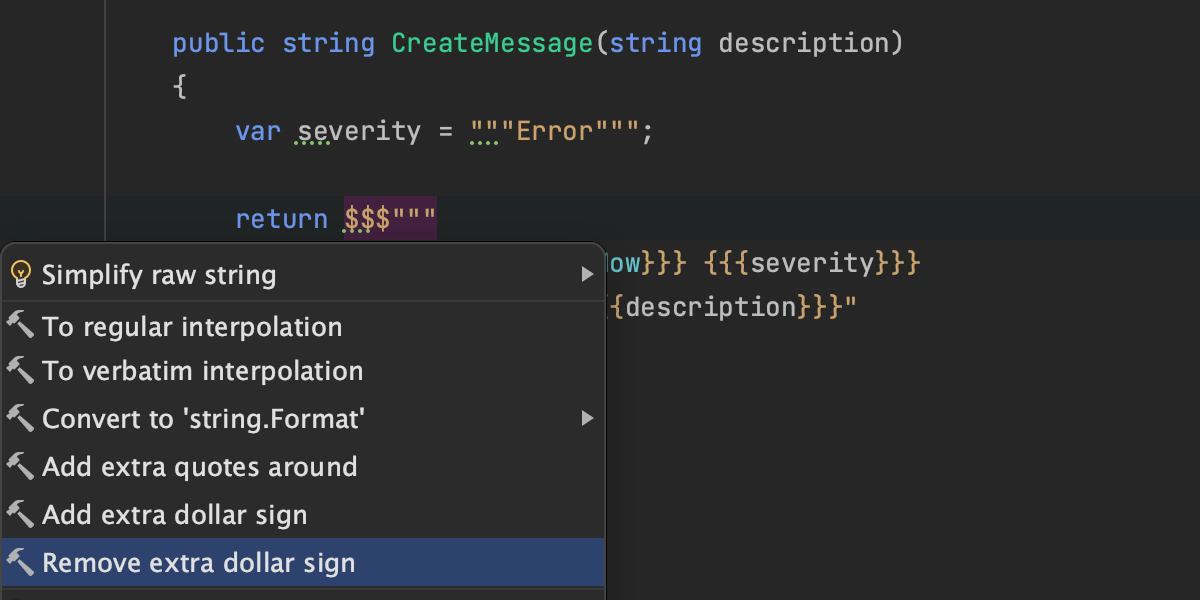Click hammer icon beside Add extra quotes around
Viewport: 1200px width, 600px height.
20,466
